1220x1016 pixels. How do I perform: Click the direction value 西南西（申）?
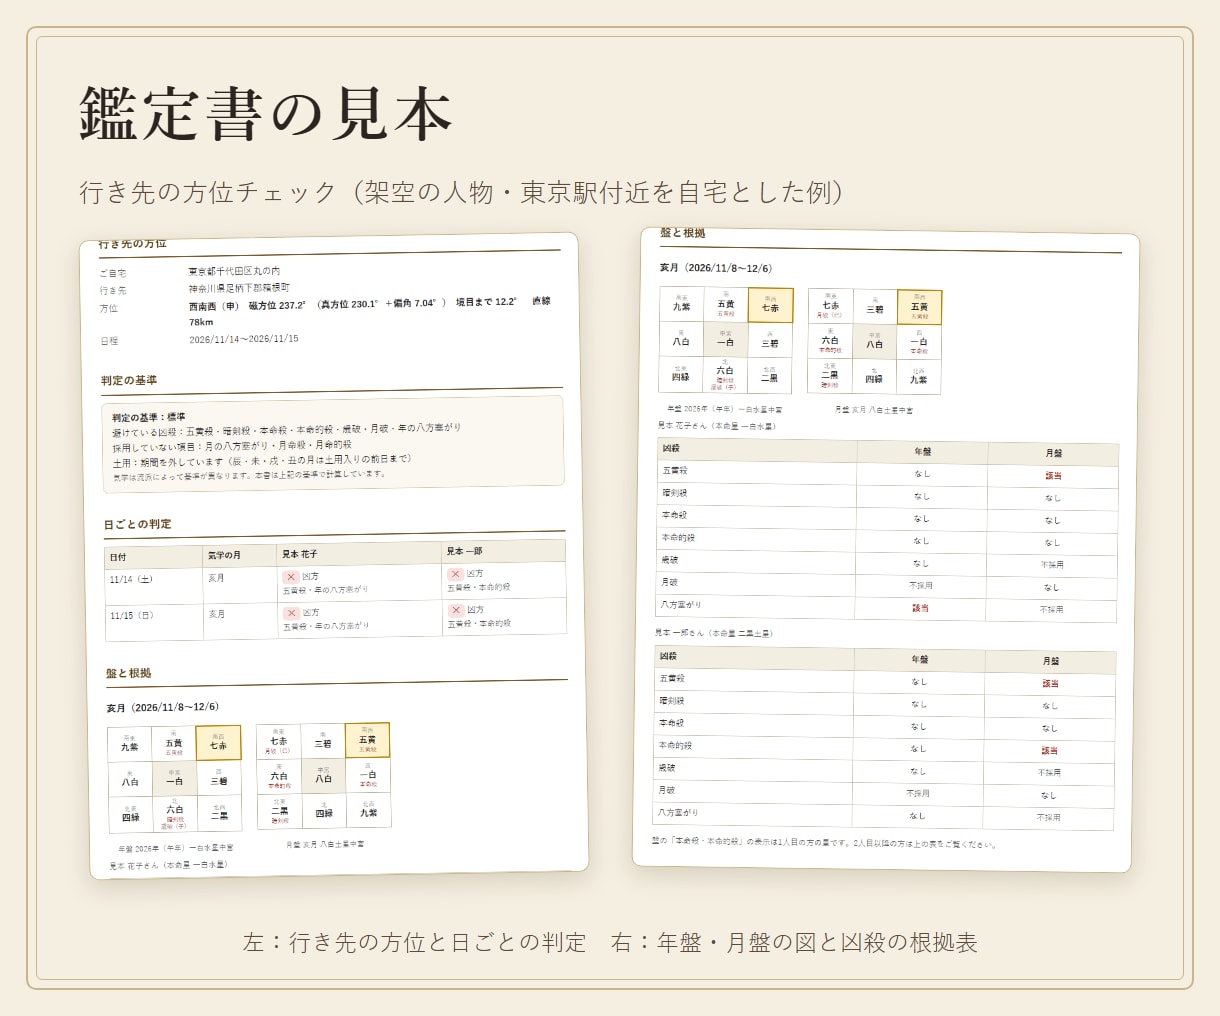pos(214,306)
